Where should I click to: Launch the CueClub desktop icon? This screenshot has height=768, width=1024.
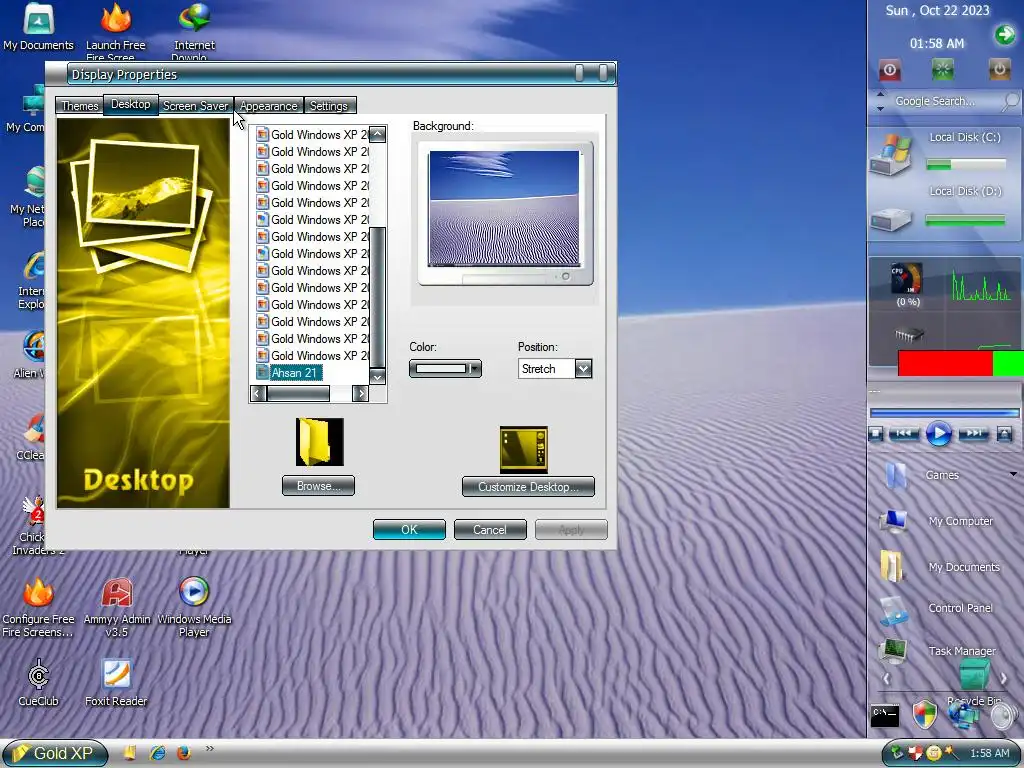point(39,684)
